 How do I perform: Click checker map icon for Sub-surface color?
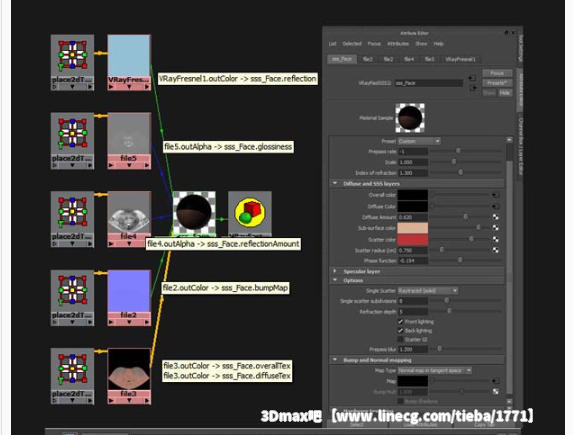coord(495,228)
